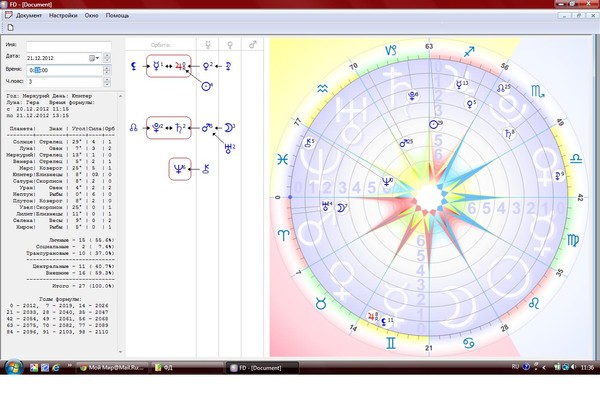Open the Документ menu
The width and height of the screenshot is (600, 399).
pos(29,16)
